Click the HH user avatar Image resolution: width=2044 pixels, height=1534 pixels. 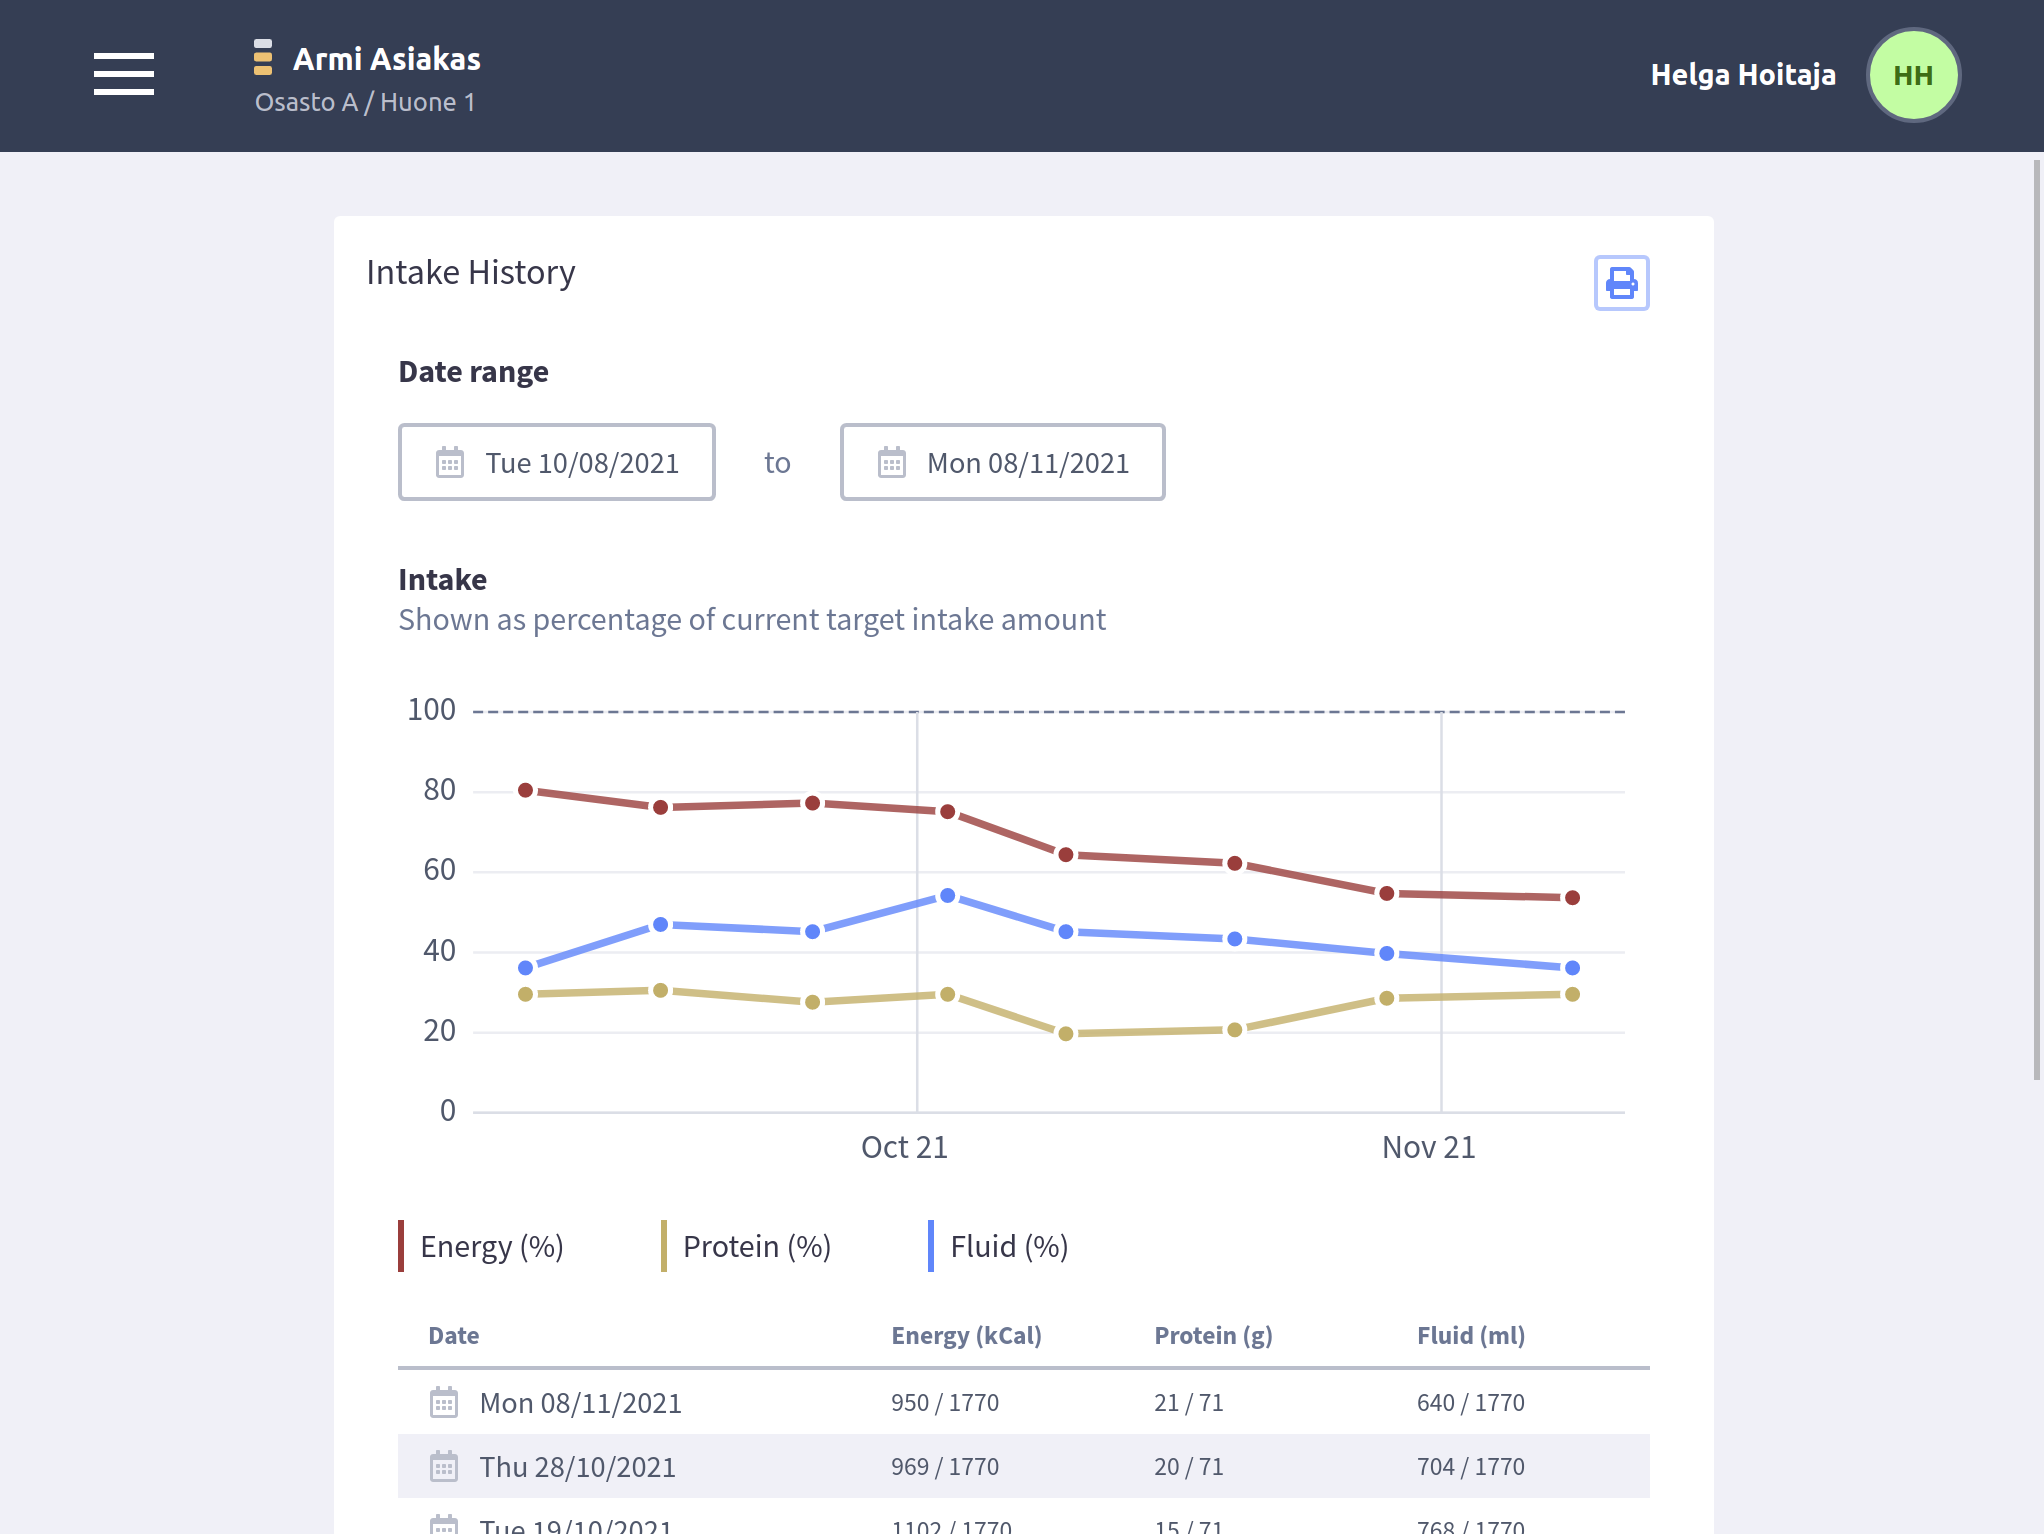tap(1912, 75)
